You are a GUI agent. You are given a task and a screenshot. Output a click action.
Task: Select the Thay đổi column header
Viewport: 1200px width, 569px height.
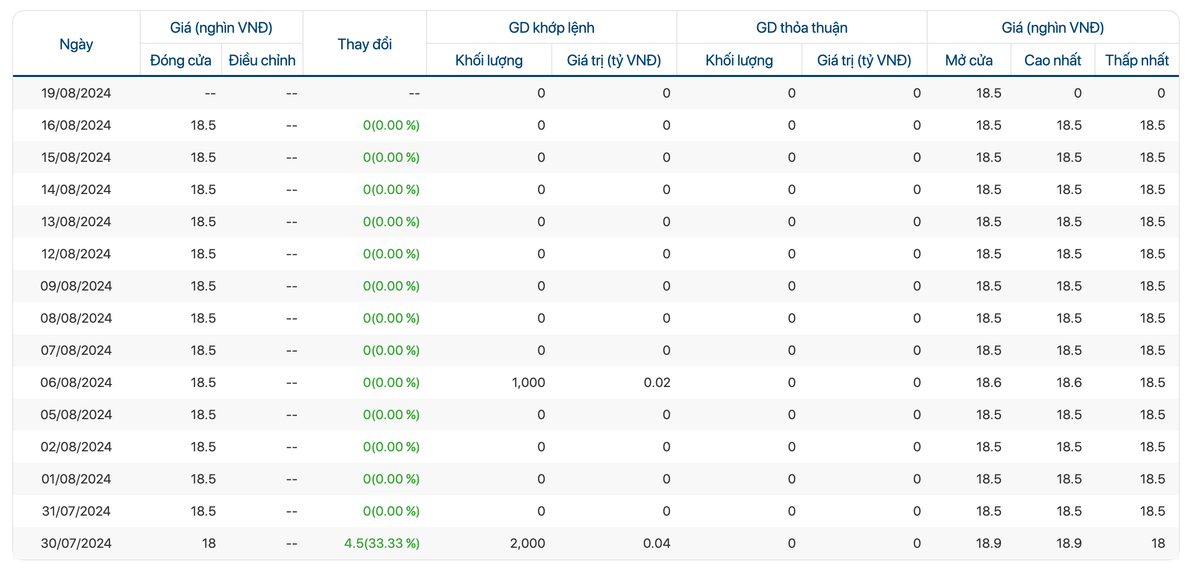[365, 44]
